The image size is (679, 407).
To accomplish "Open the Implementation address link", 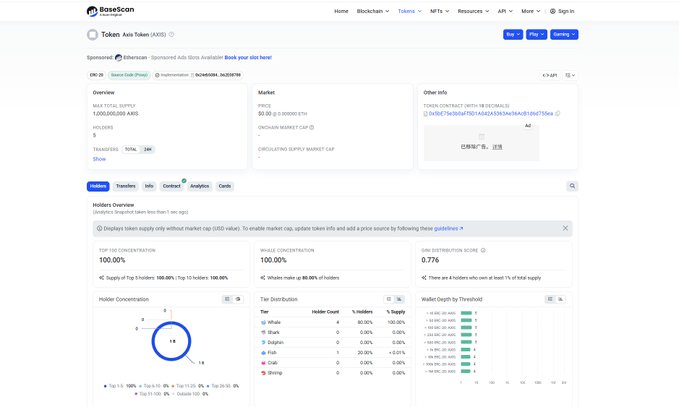I will coord(218,75).
